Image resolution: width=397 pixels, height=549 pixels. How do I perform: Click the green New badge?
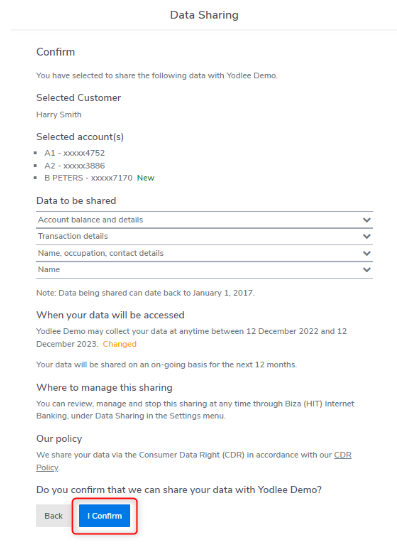tap(146, 178)
